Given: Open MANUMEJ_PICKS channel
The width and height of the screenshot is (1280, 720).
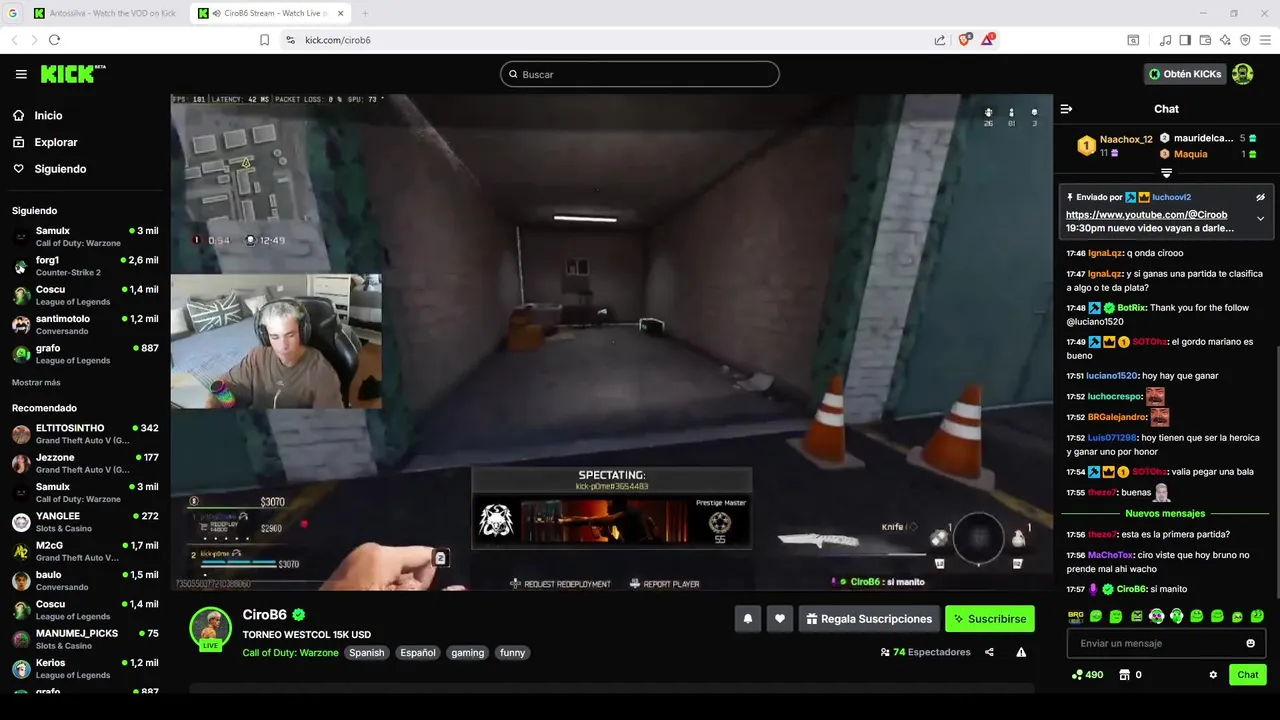Looking at the screenshot, I should pos(85,639).
